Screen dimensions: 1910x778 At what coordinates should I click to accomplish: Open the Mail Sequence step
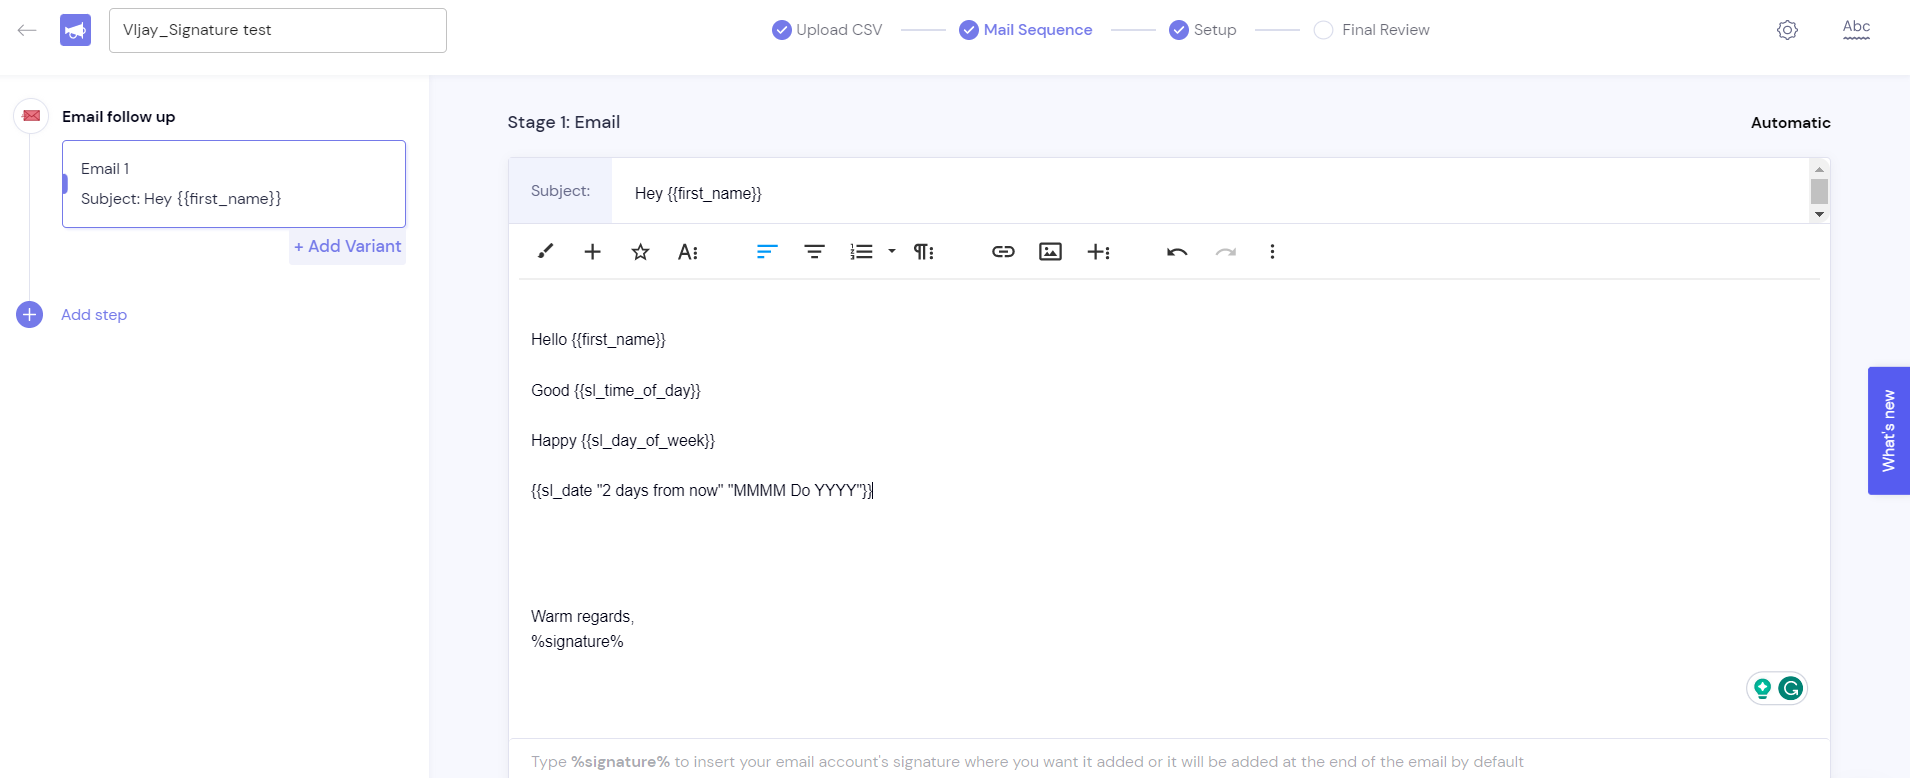1026,30
